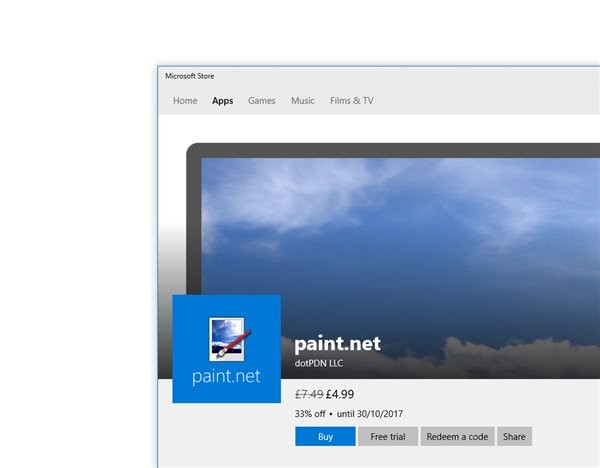Go to the Music tab
This screenshot has width=600, height=468.
click(303, 101)
